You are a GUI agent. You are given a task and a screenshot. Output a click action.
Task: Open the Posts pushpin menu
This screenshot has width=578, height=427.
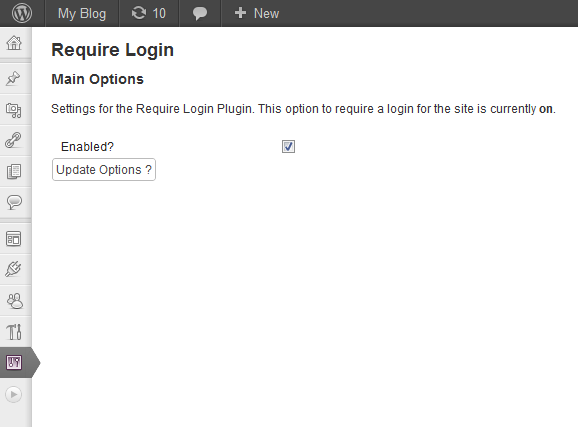coord(13,78)
